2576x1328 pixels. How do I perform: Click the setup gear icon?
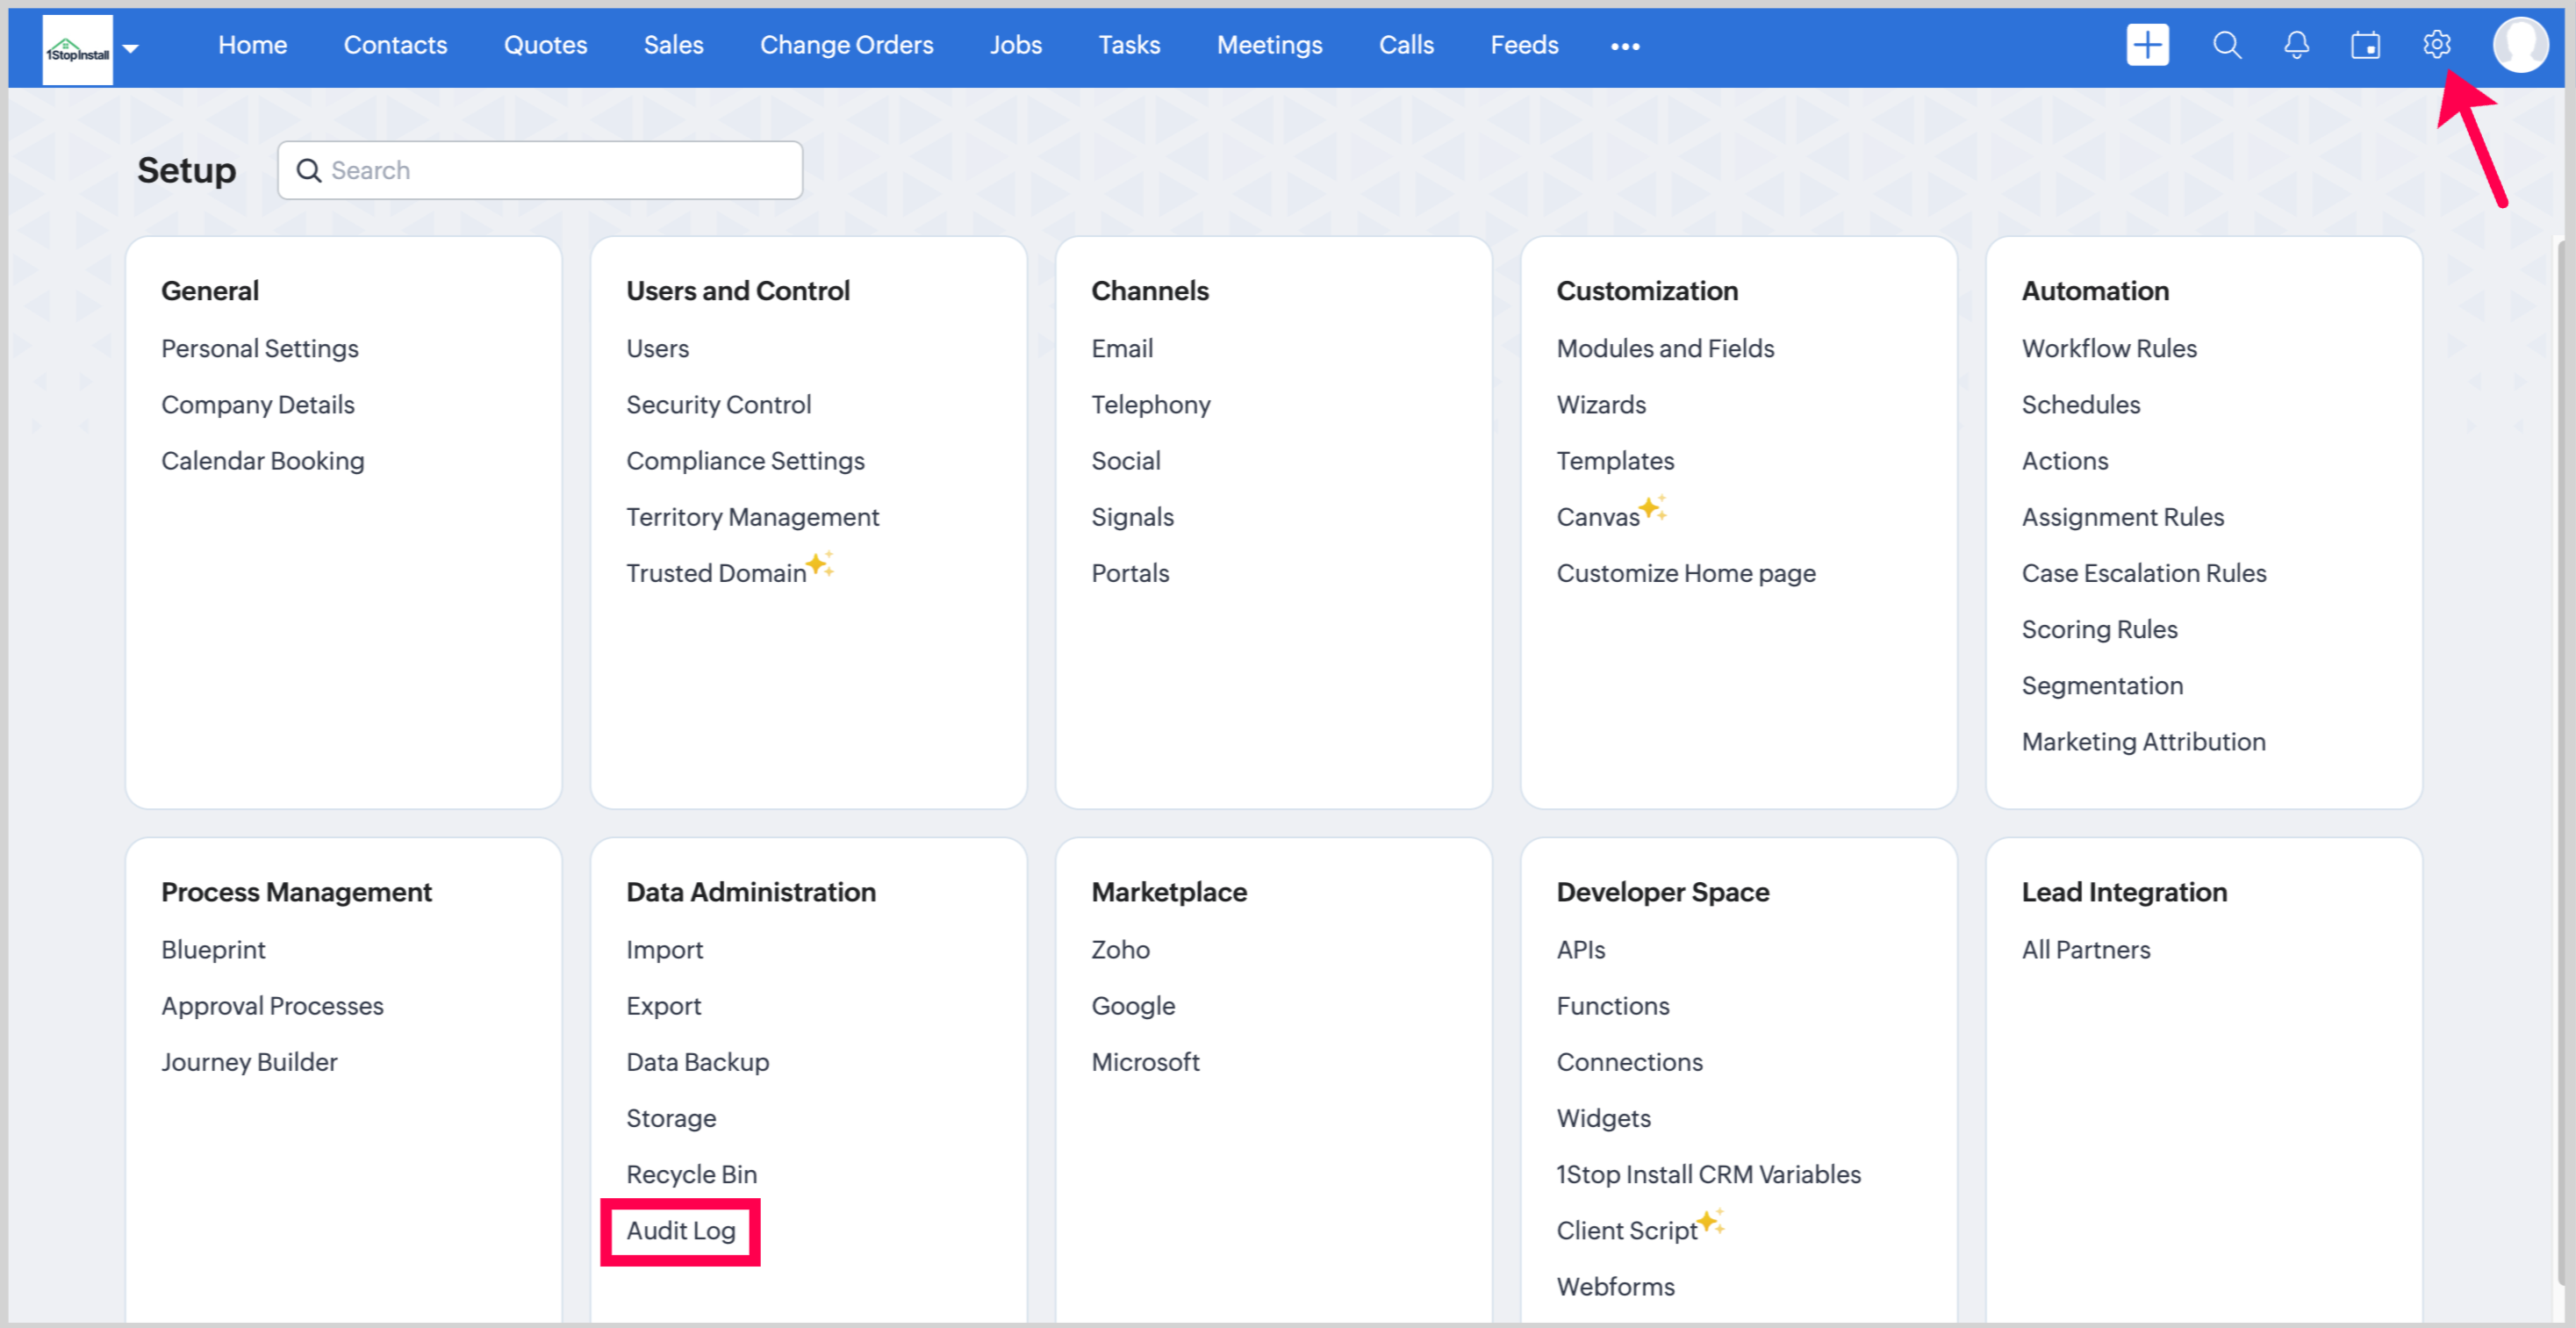2436,45
